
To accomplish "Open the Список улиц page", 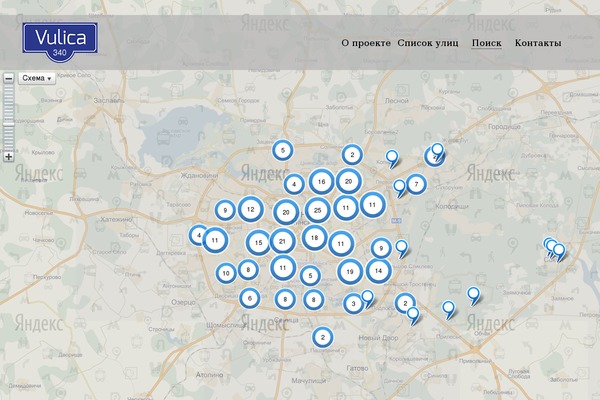I will 427,43.
